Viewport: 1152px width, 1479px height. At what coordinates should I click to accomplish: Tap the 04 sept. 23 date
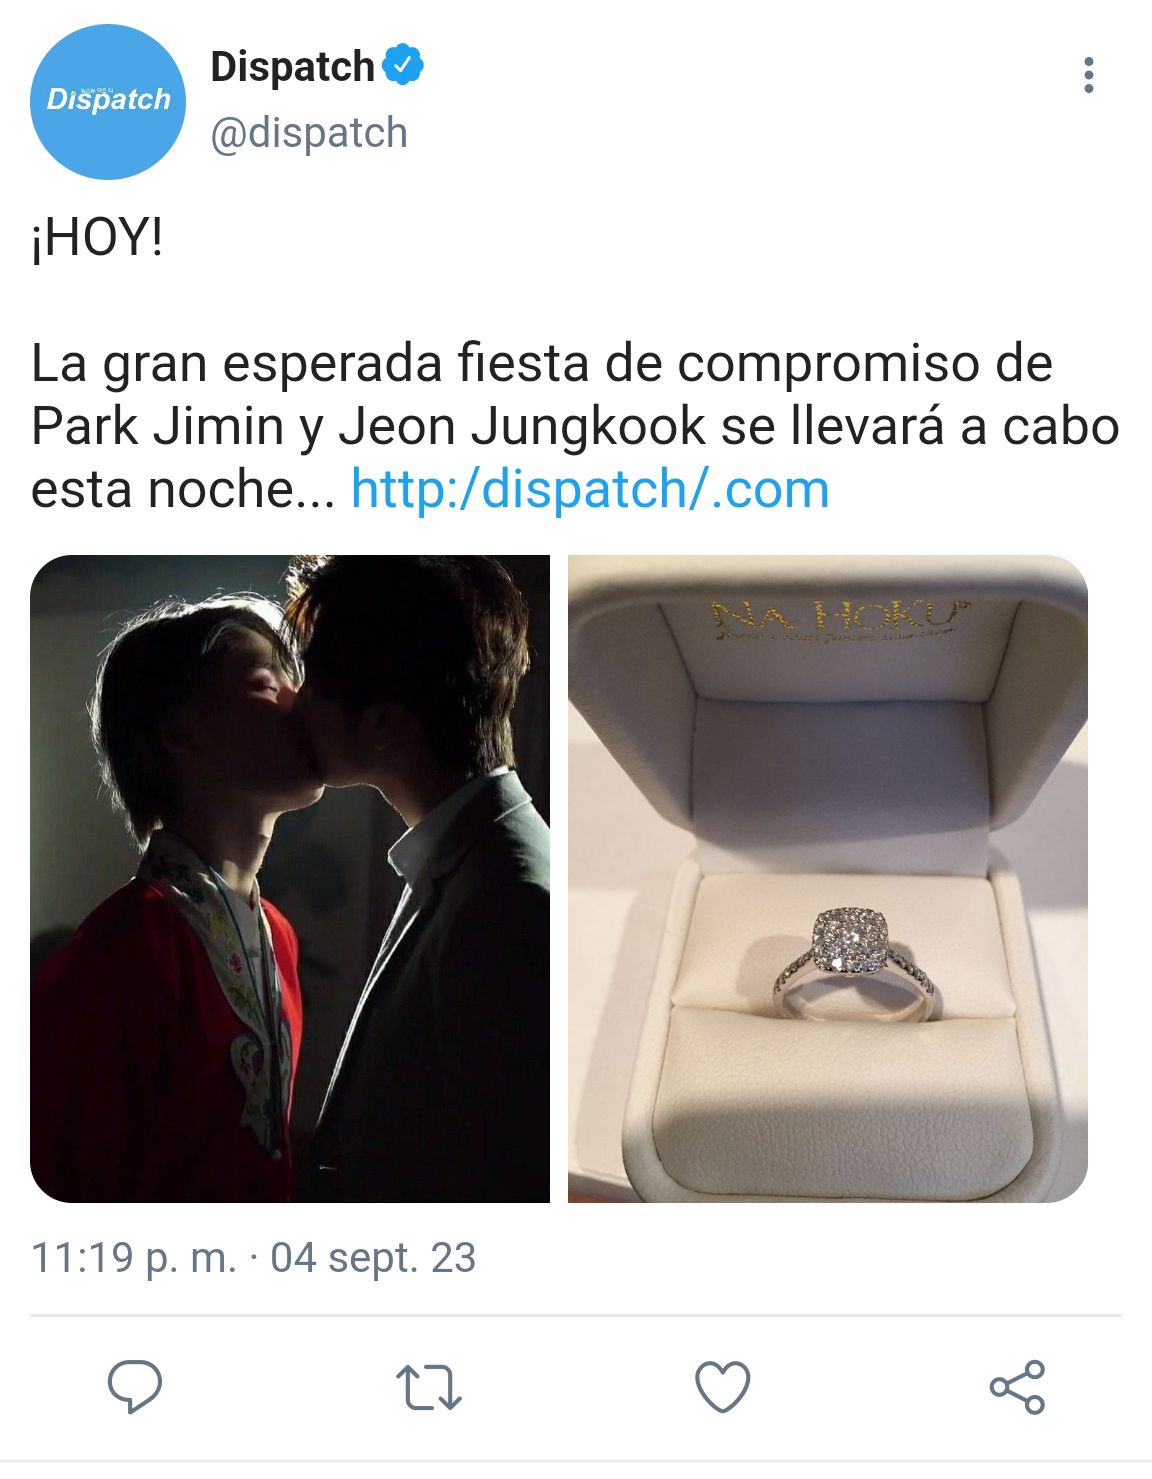point(373,1258)
